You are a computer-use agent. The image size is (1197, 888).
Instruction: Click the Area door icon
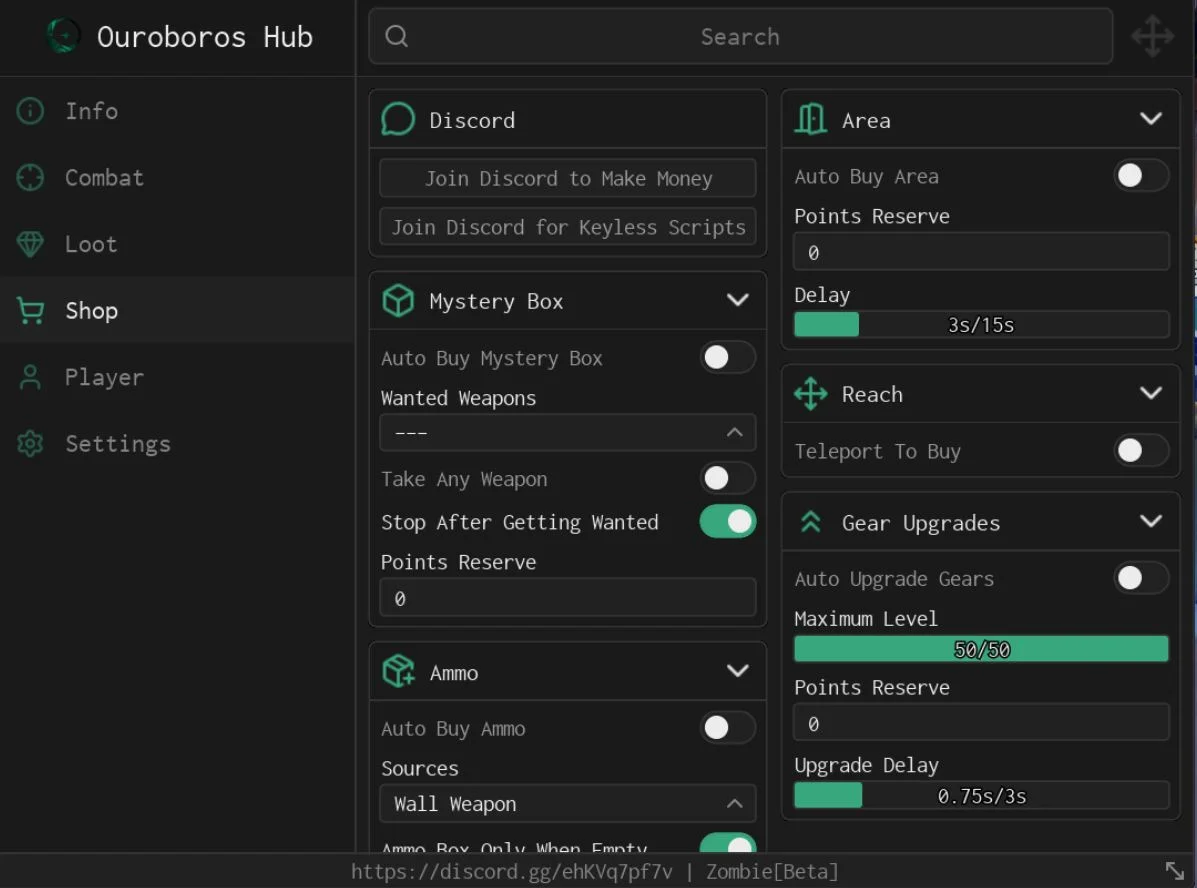811,119
